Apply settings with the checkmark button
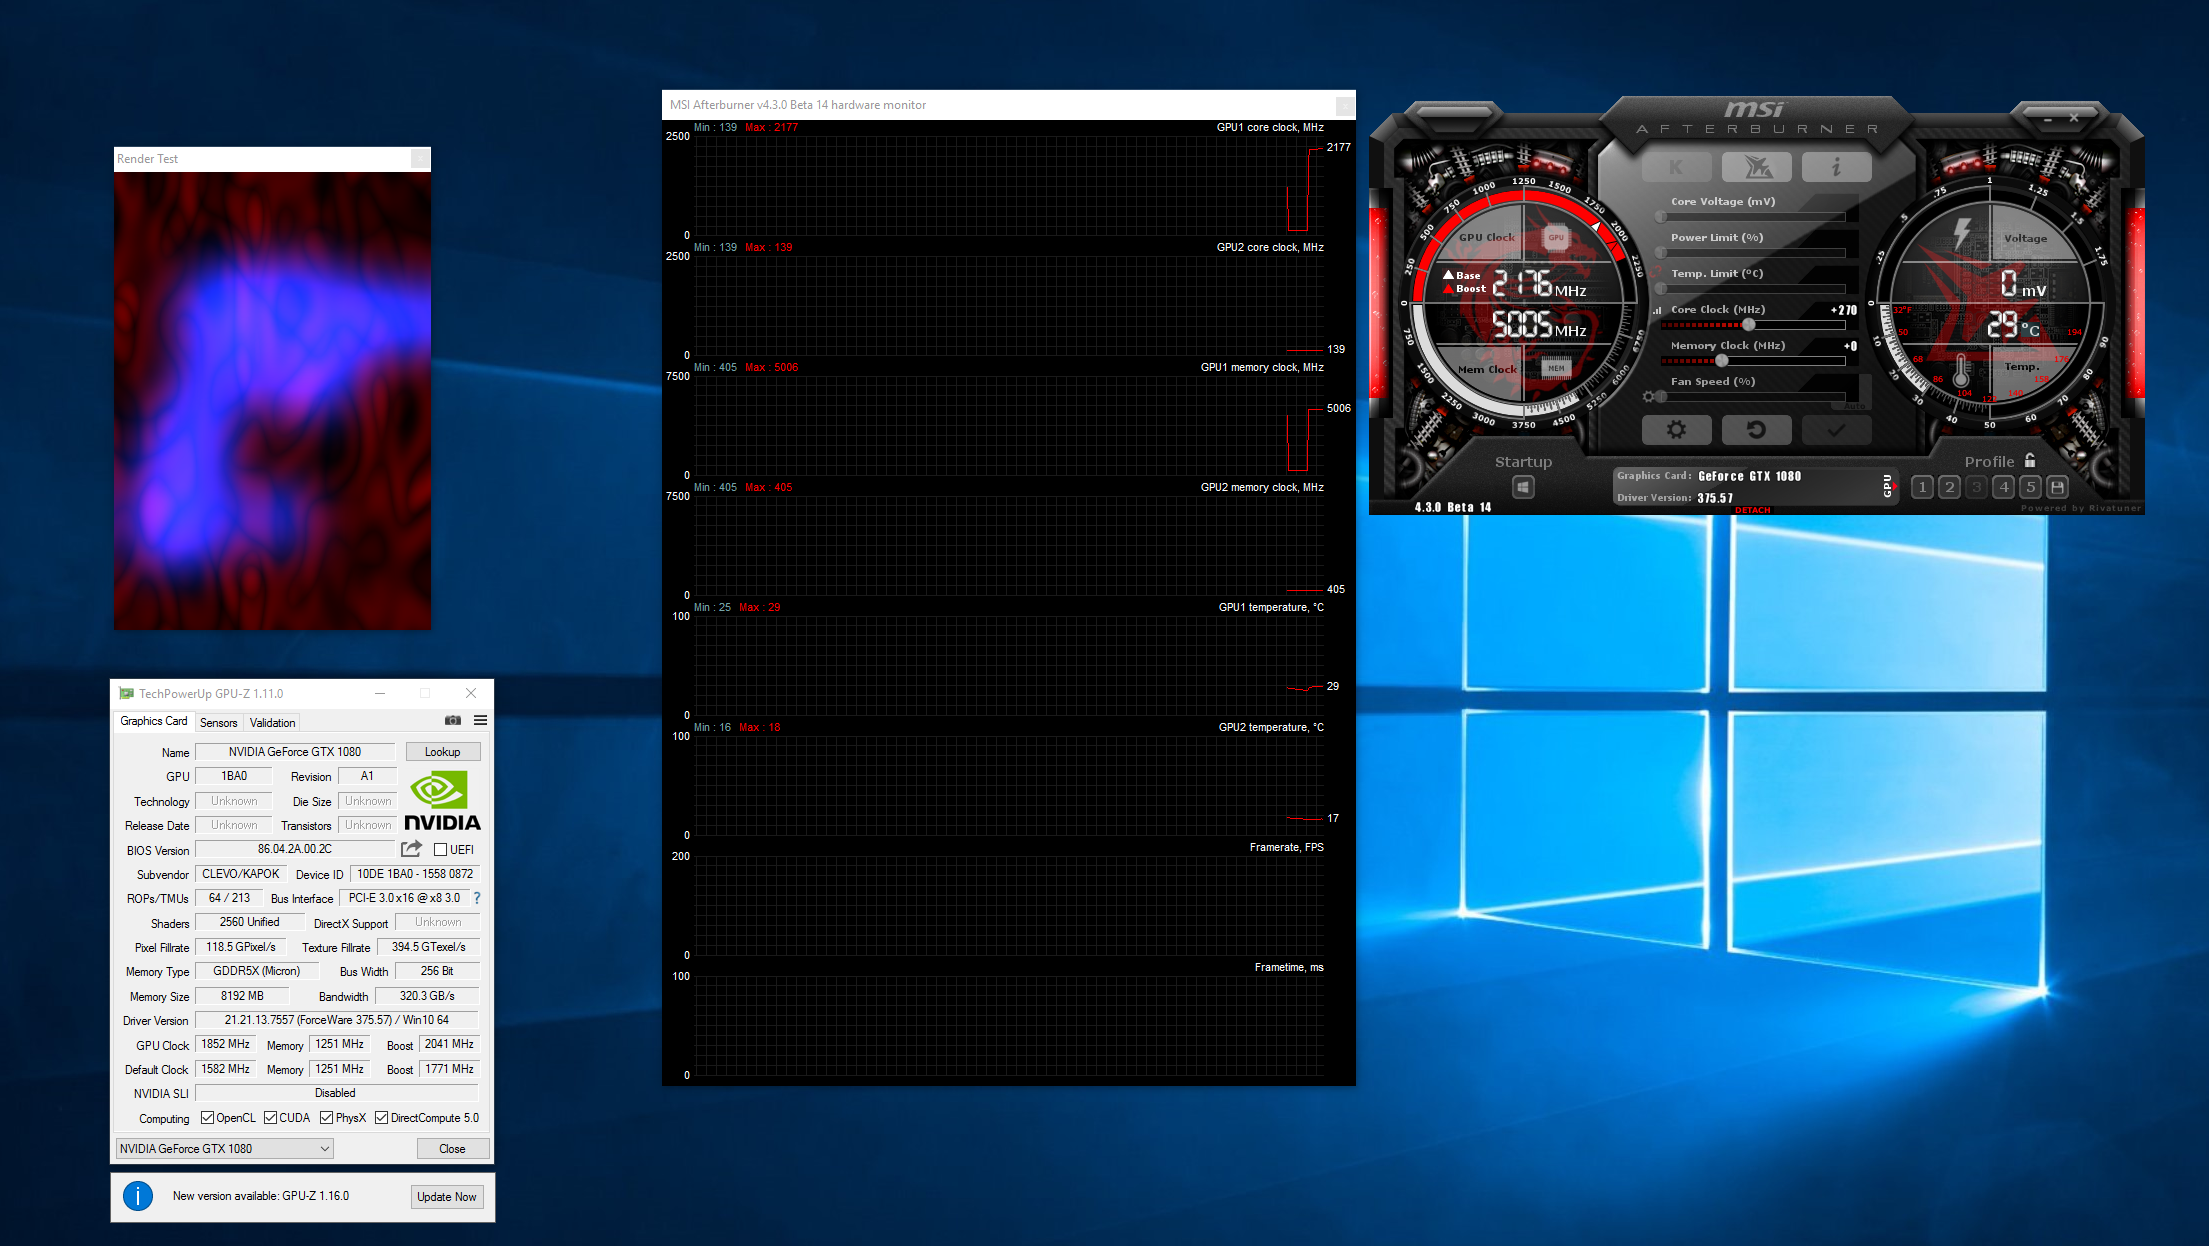The width and height of the screenshot is (2209, 1246). [1836, 430]
